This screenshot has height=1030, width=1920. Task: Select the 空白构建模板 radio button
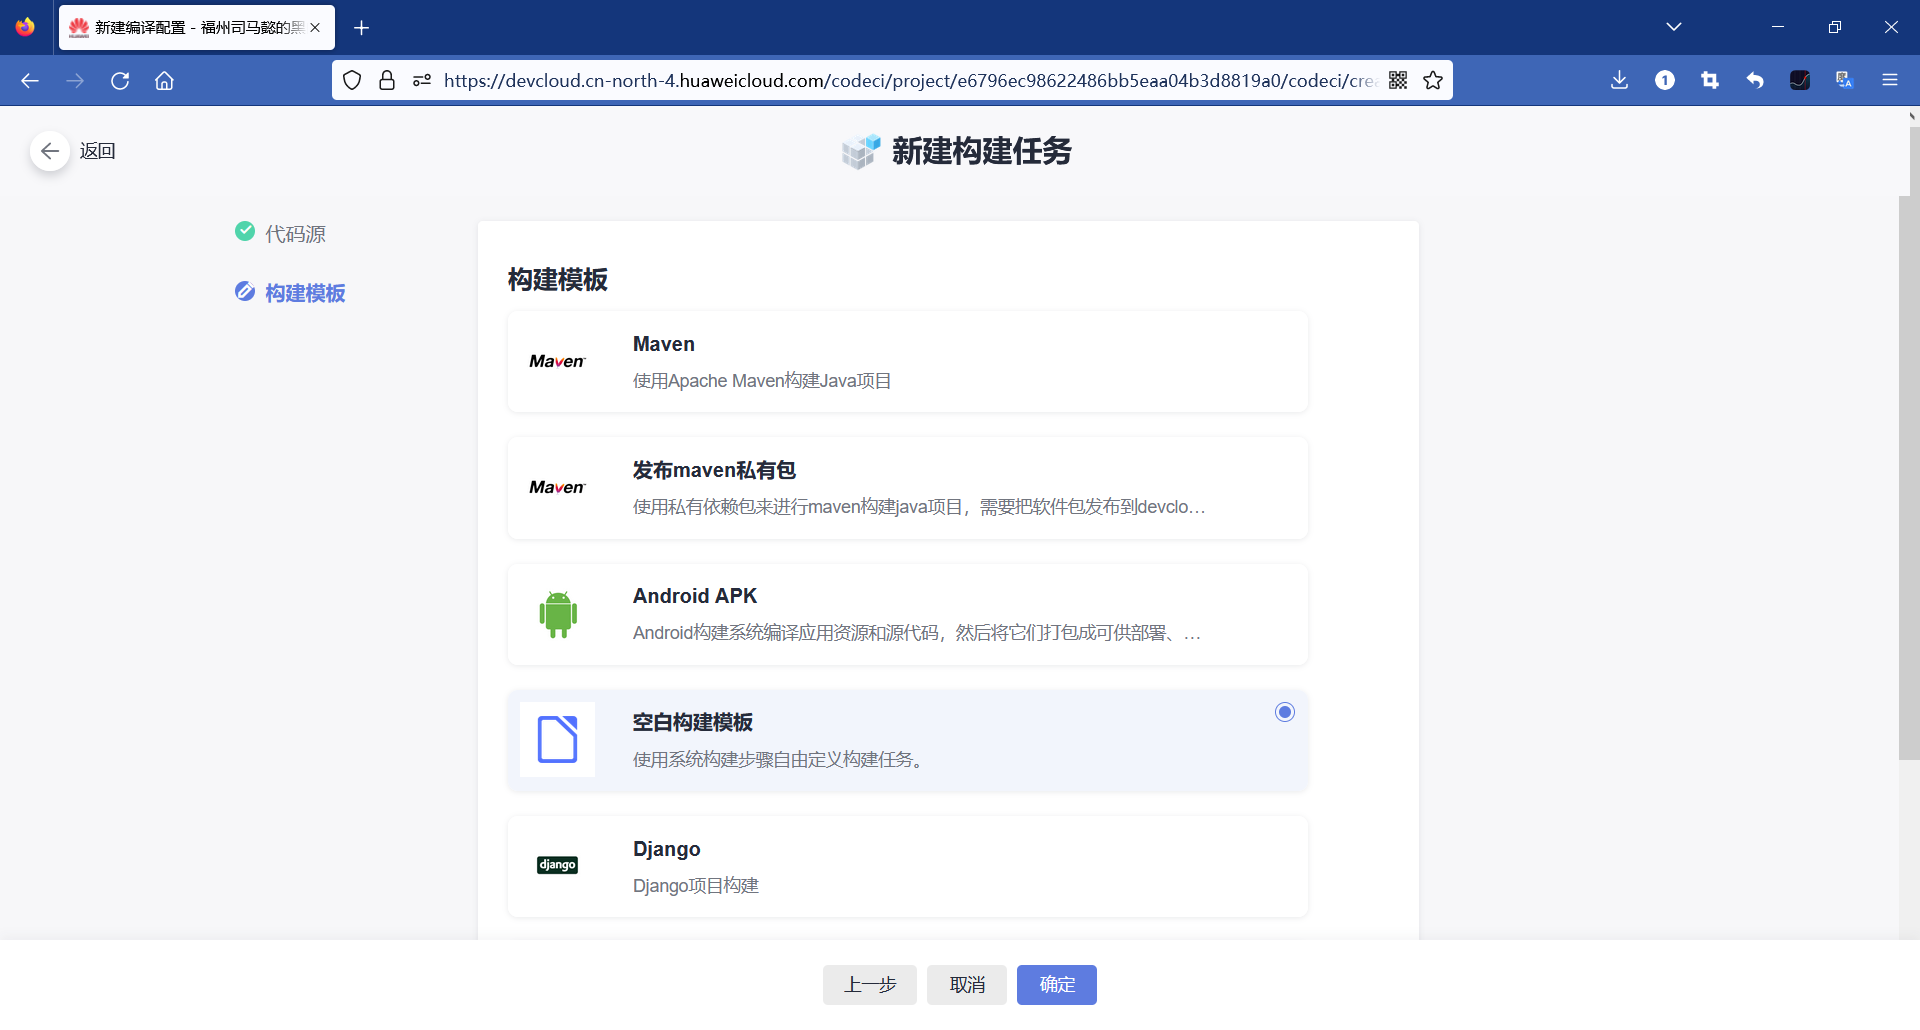pos(1285,712)
